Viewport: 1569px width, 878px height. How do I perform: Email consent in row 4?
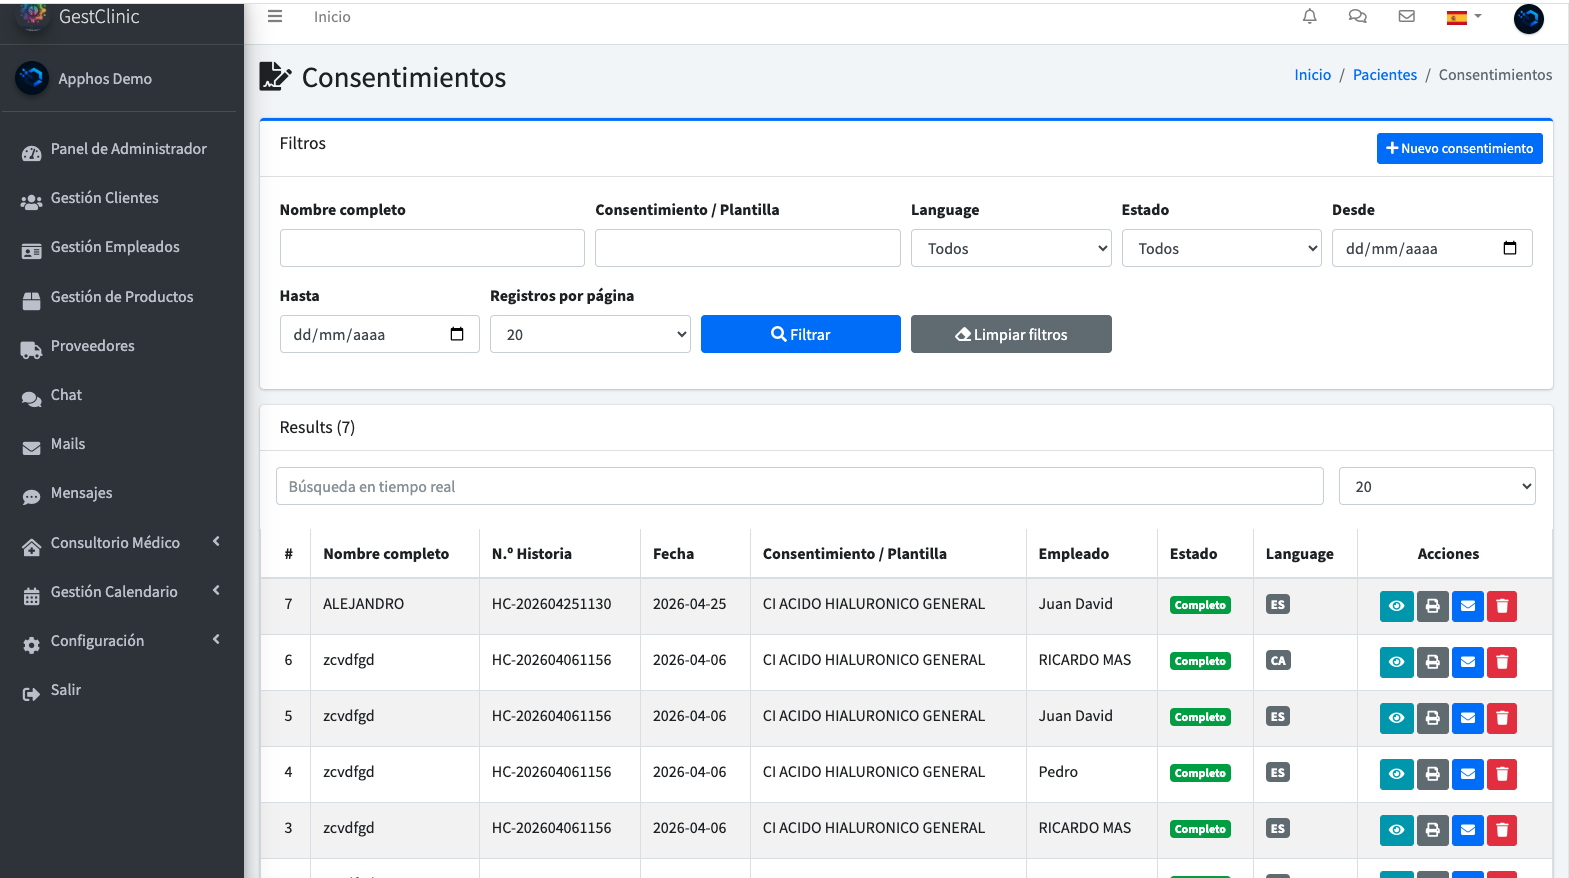coord(1467,774)
